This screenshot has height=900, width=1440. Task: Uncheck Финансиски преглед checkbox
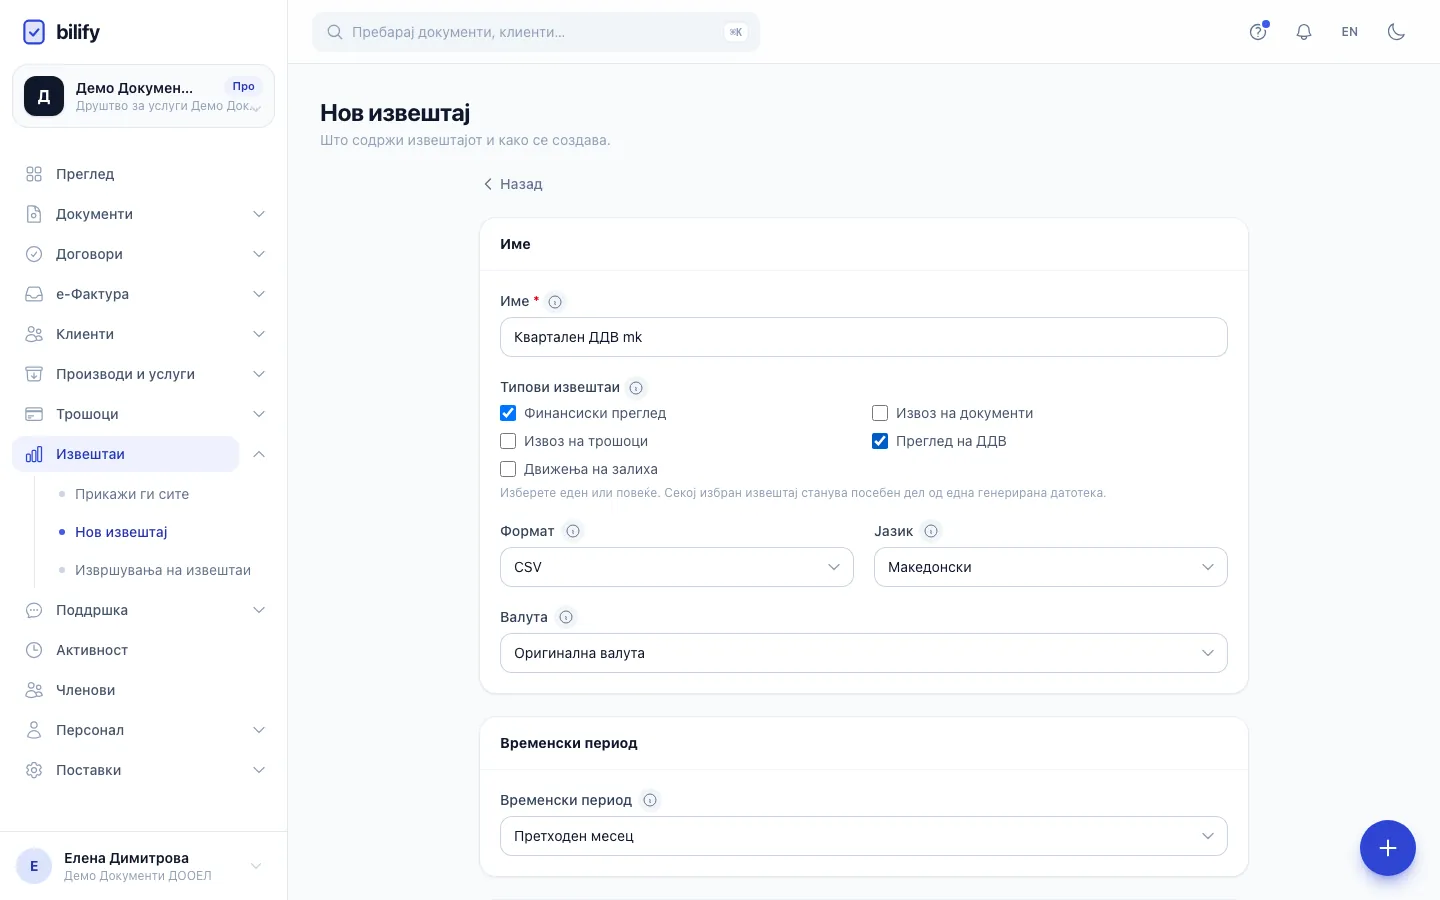(x=508, y=413)
